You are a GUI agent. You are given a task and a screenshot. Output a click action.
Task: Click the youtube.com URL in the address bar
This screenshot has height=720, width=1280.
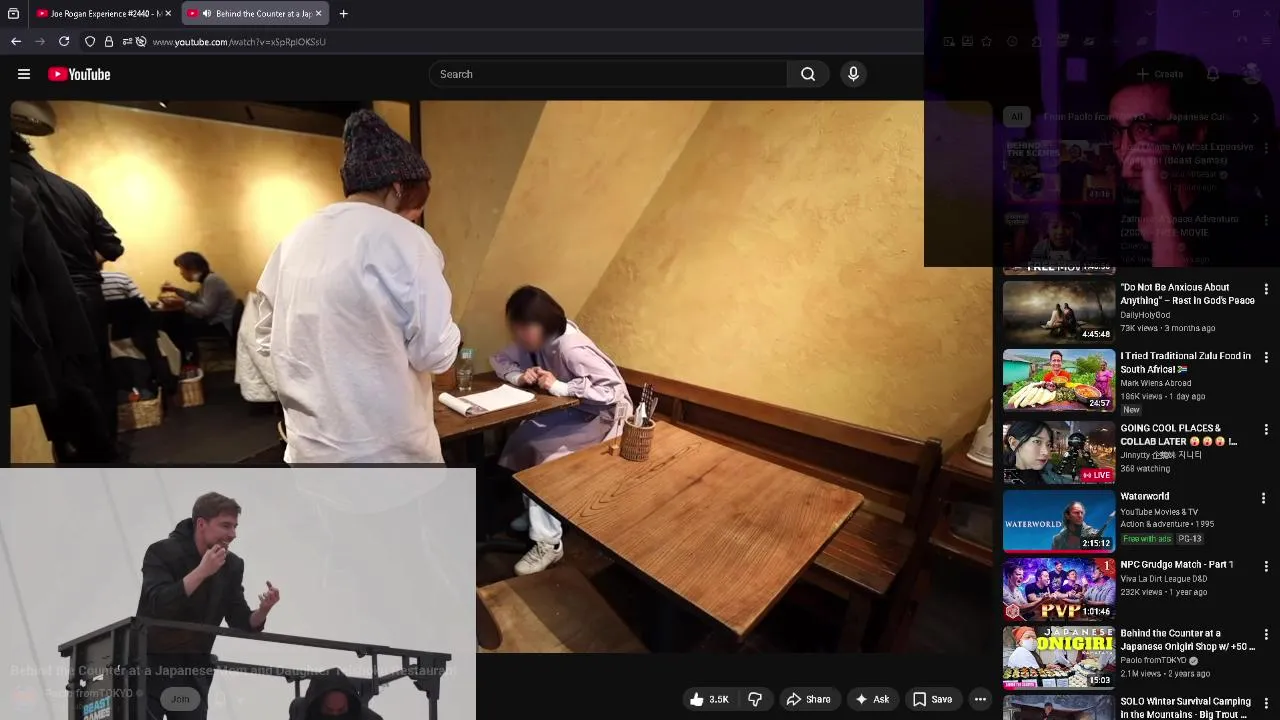coord(239,42)
